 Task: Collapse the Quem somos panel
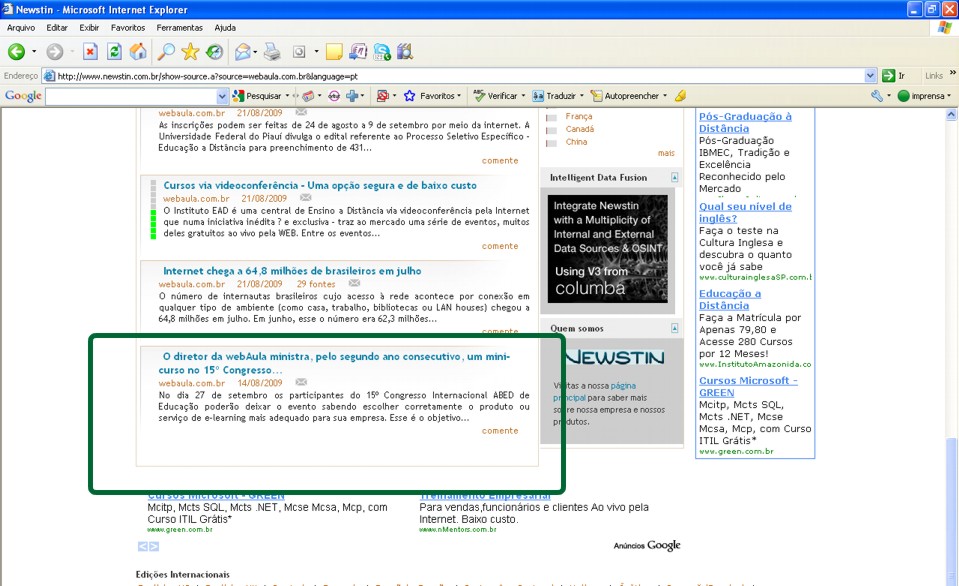(674, 328)
